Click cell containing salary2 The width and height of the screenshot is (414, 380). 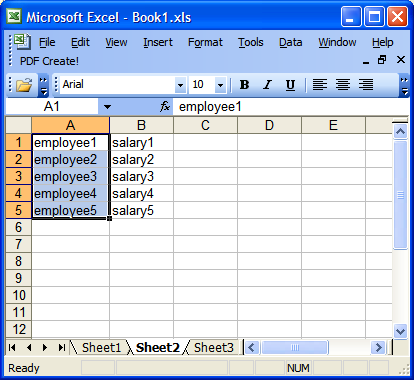141,159
